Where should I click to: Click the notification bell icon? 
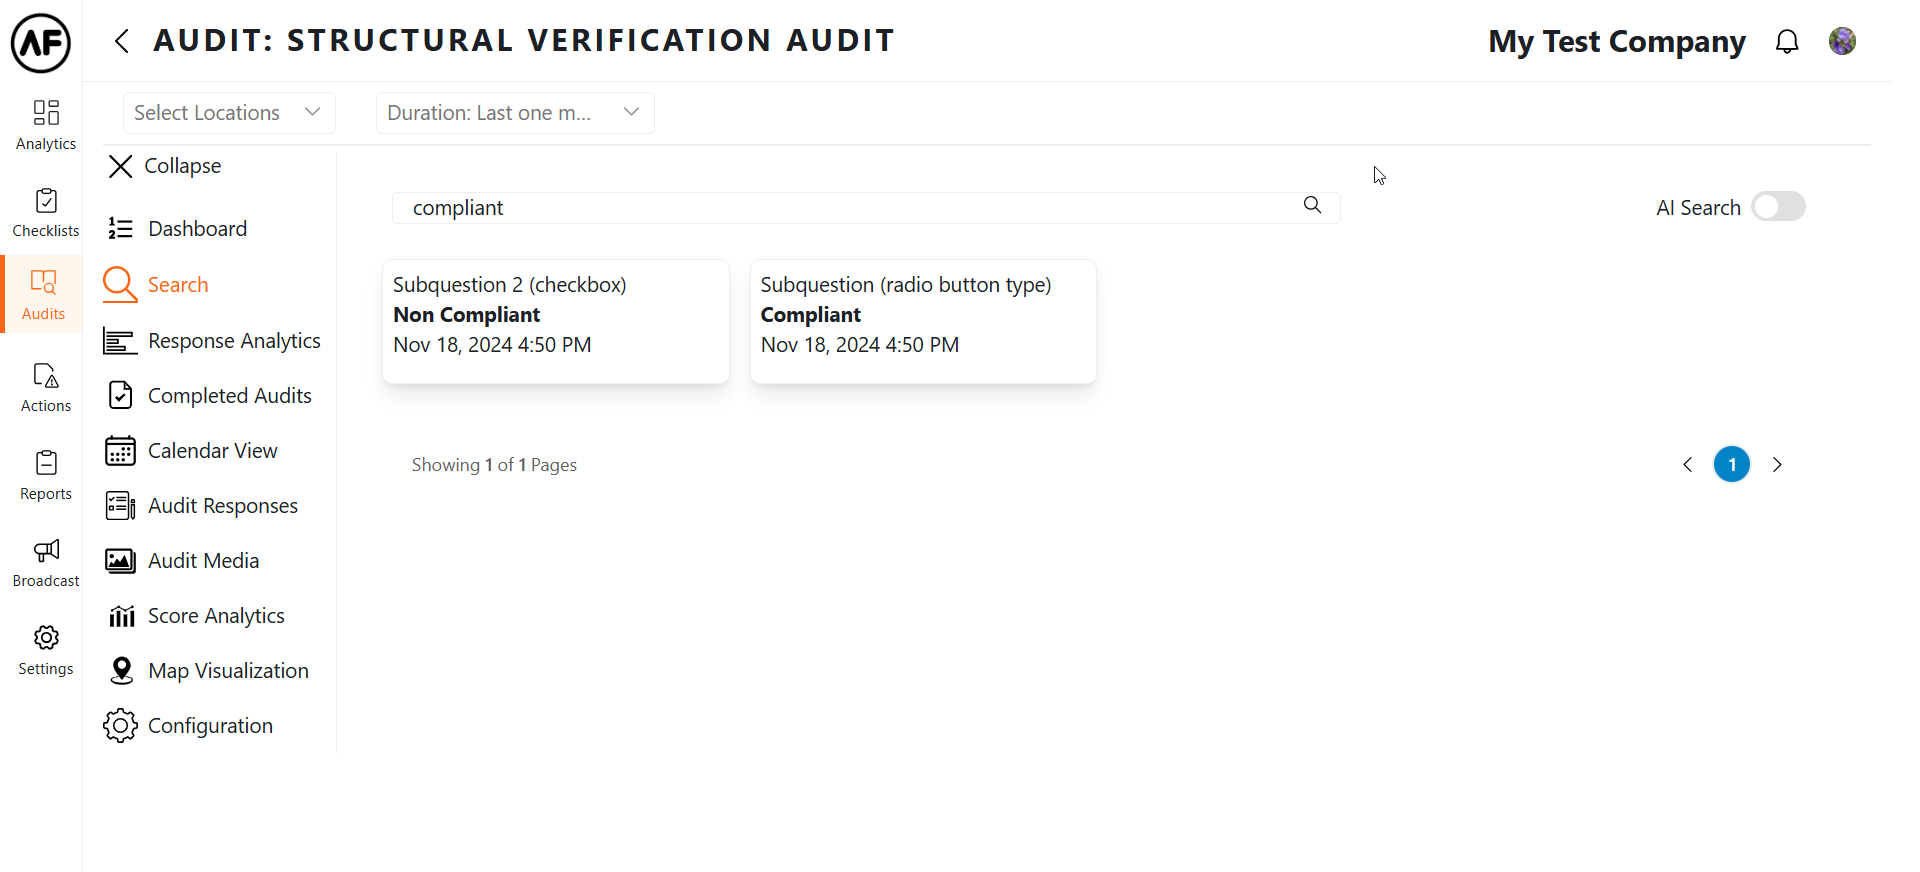(1786, 42)
